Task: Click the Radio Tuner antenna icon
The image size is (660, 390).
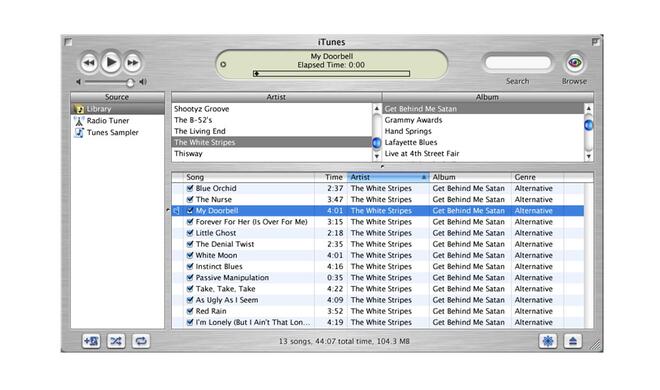Action: click(x=79, y=121)
